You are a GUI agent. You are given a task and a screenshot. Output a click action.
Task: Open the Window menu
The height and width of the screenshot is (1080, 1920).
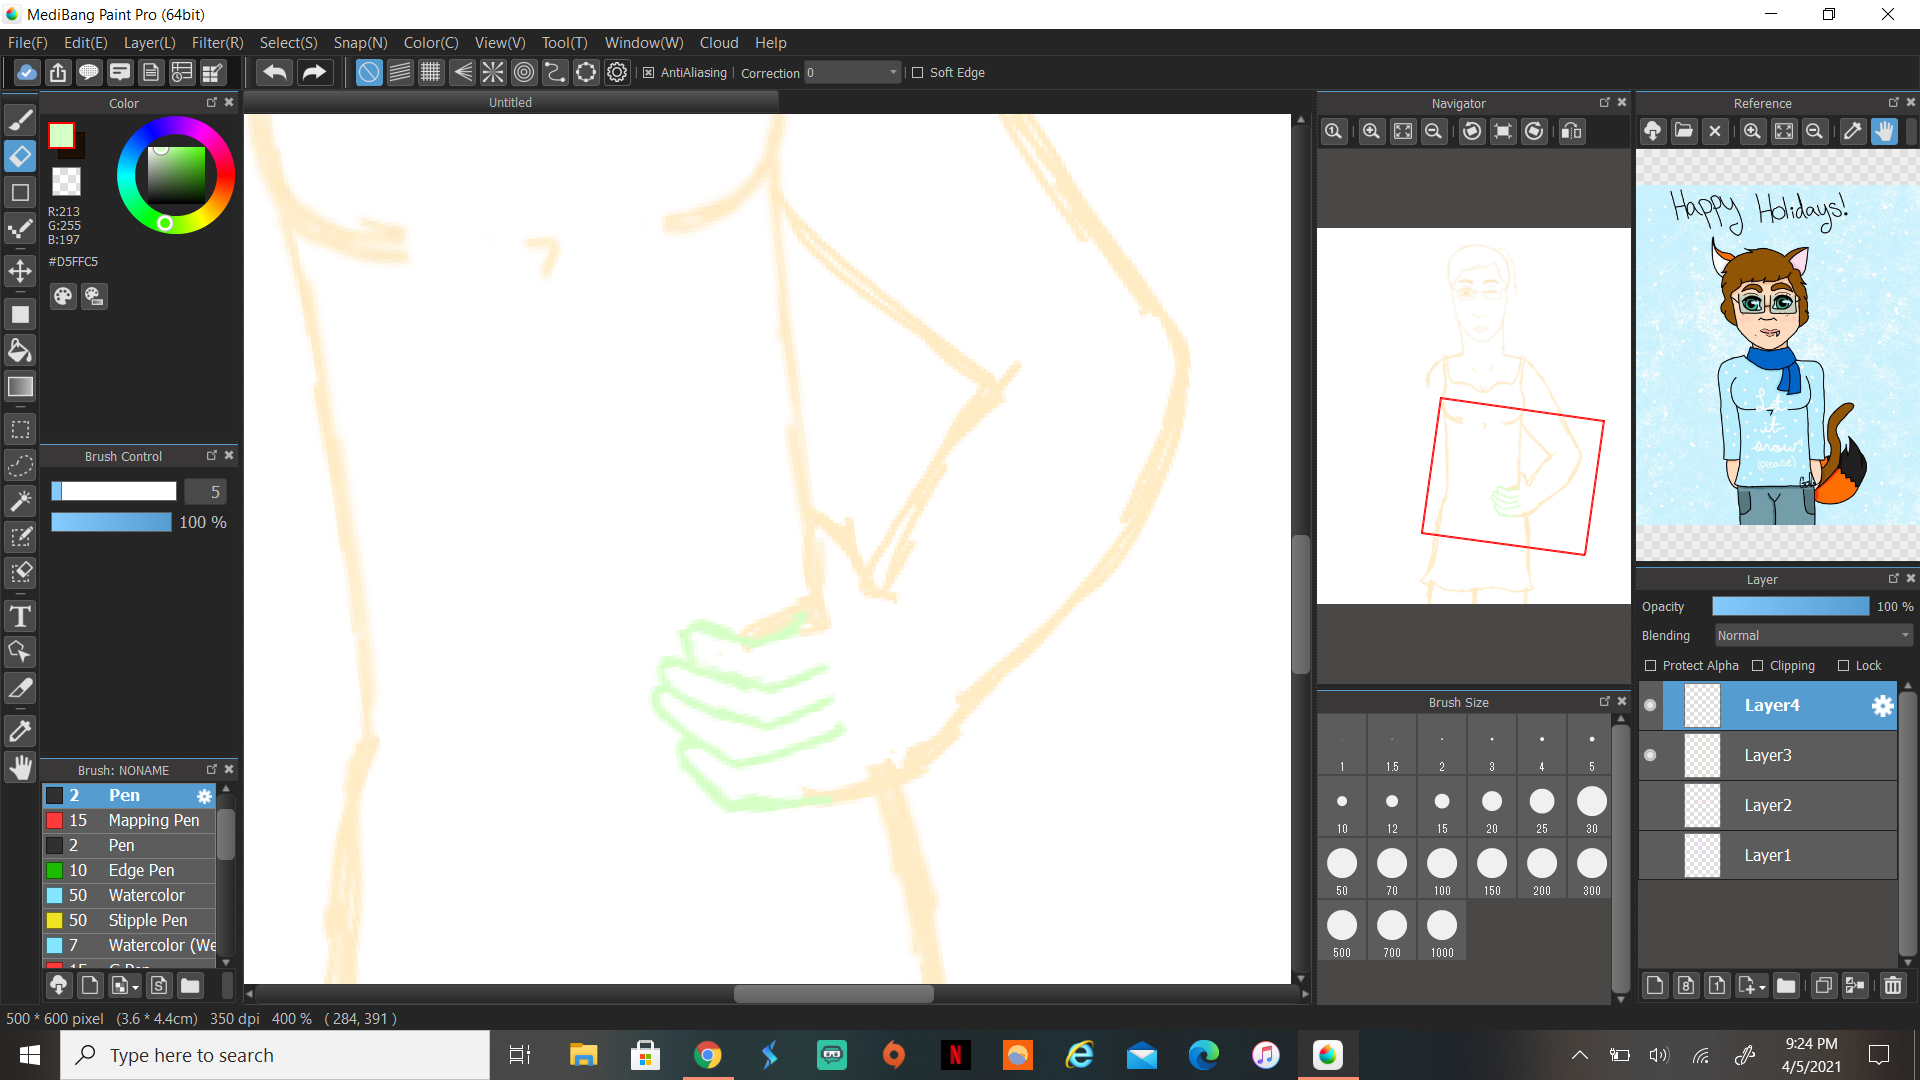(x=644, y=43)
